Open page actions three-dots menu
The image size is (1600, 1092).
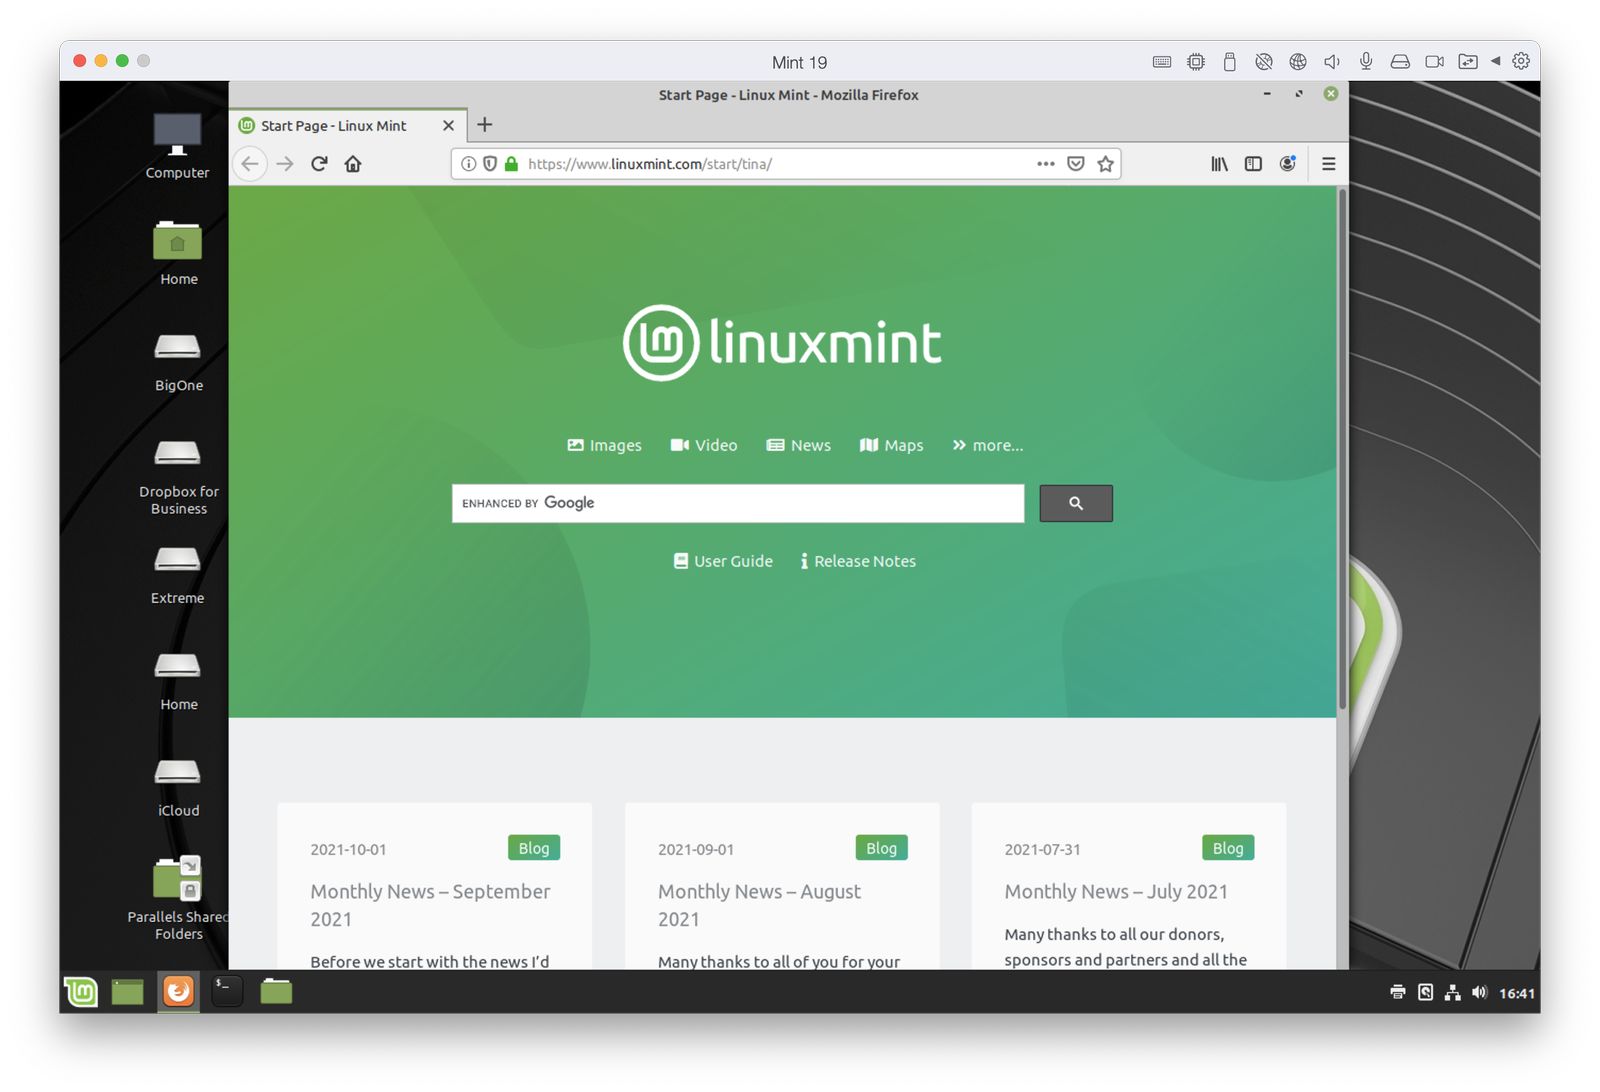[x=1046, y=164]
